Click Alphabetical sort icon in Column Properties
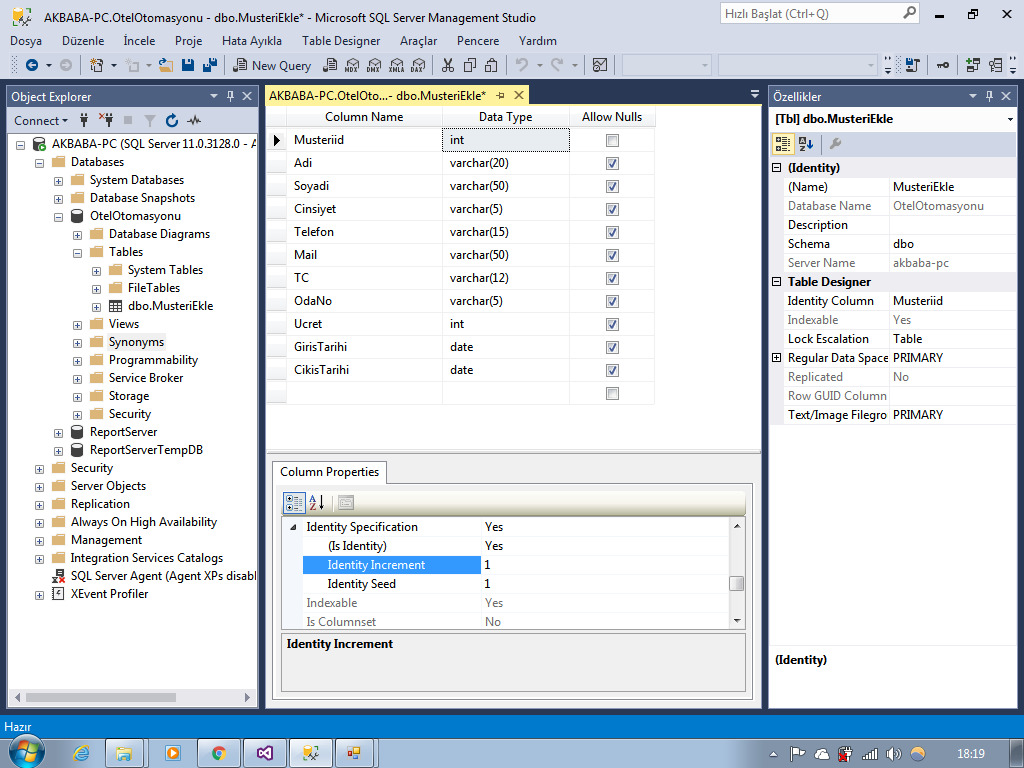1024x768 pixels. click(317, 503)
